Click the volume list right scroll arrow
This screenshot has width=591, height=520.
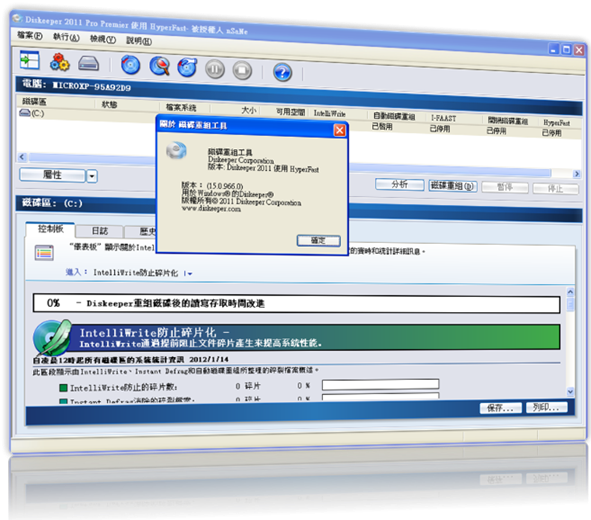pyautogui.click(x=576, y=174)
